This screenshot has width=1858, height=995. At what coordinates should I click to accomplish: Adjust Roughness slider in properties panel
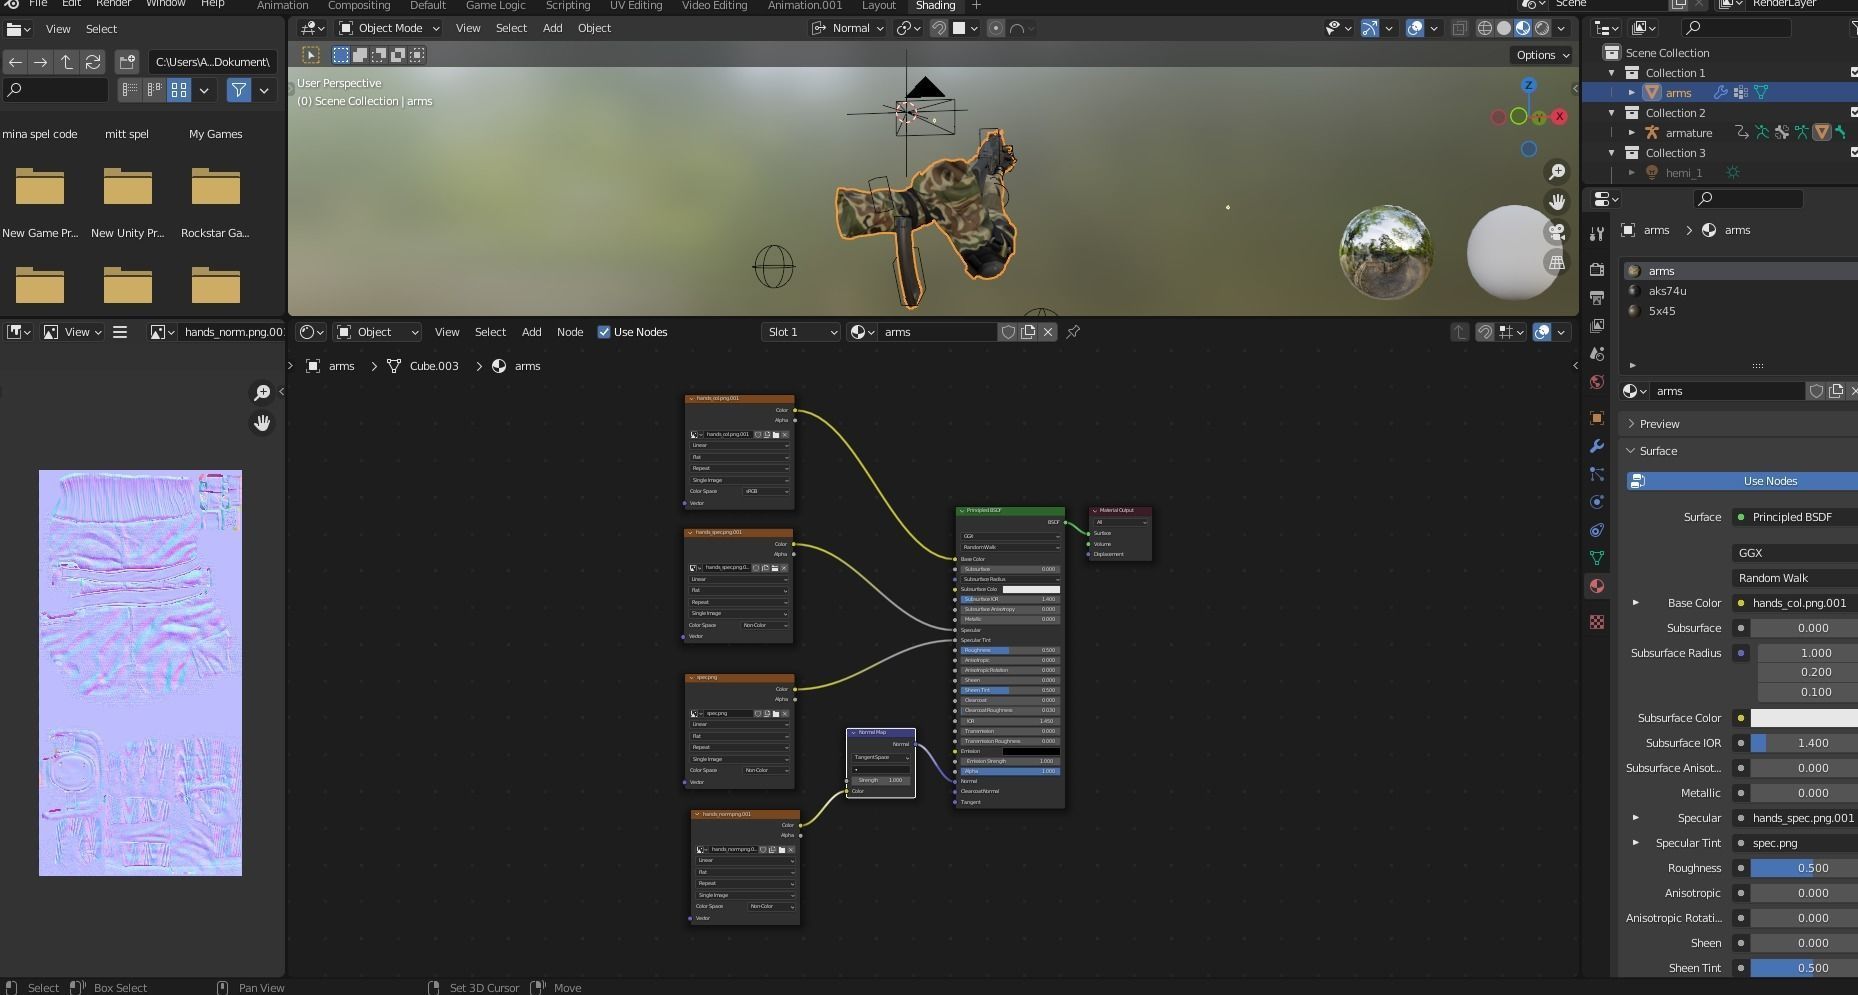click(x=1804, y=868)
